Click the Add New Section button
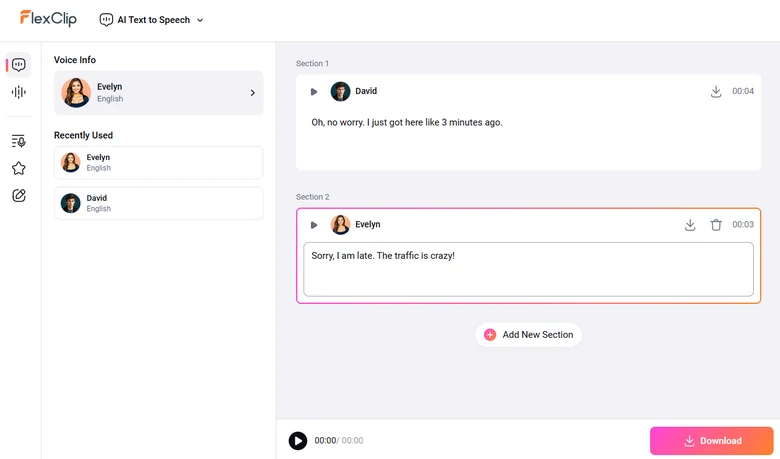The width and height of the screenshot is (780, 459). pos(528,335)
